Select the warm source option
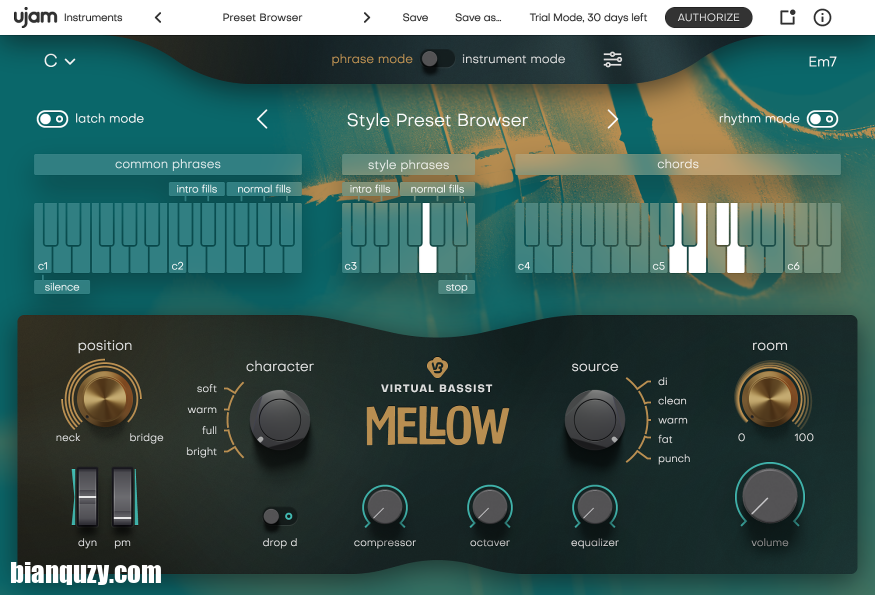The image size is (875, 595). tap(672, 420)
